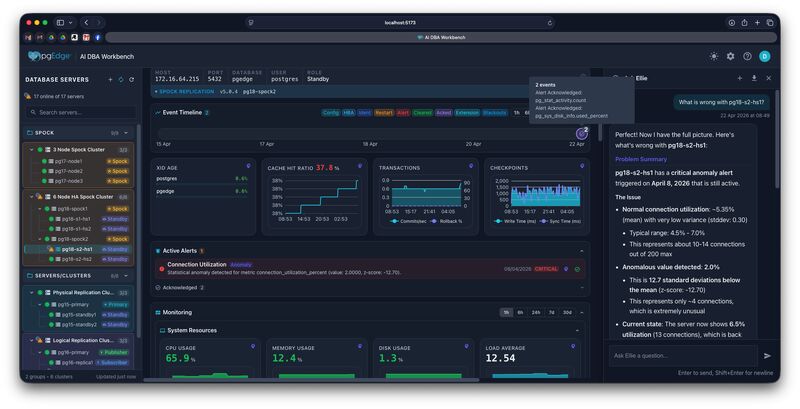
Task: Add a new database server with plus icon
Action: tap(110, 80)
